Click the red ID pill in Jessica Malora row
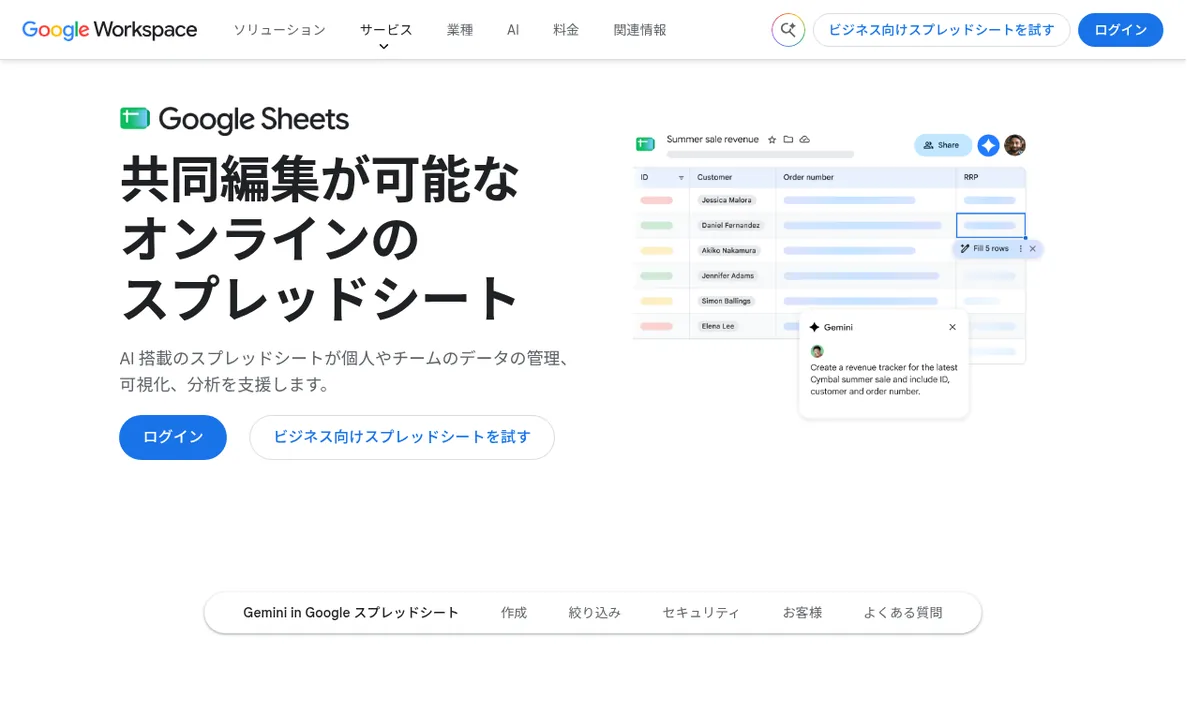 coord(656,200)
